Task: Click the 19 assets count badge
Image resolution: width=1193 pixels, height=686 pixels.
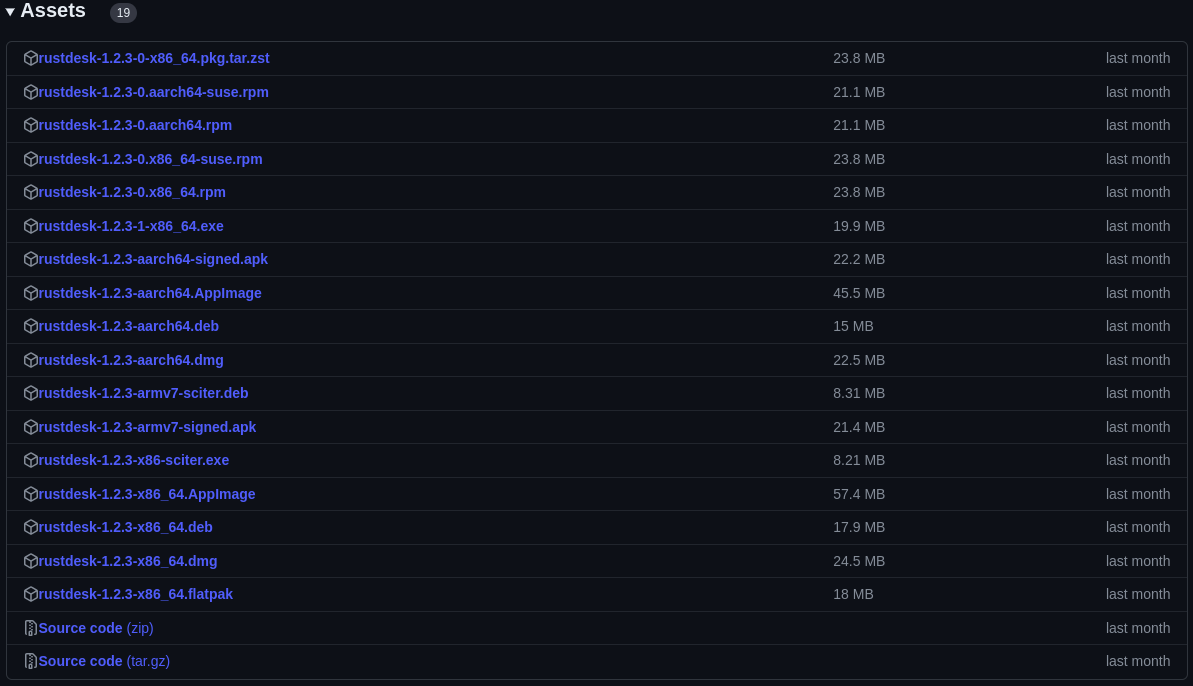Action: 123,13
